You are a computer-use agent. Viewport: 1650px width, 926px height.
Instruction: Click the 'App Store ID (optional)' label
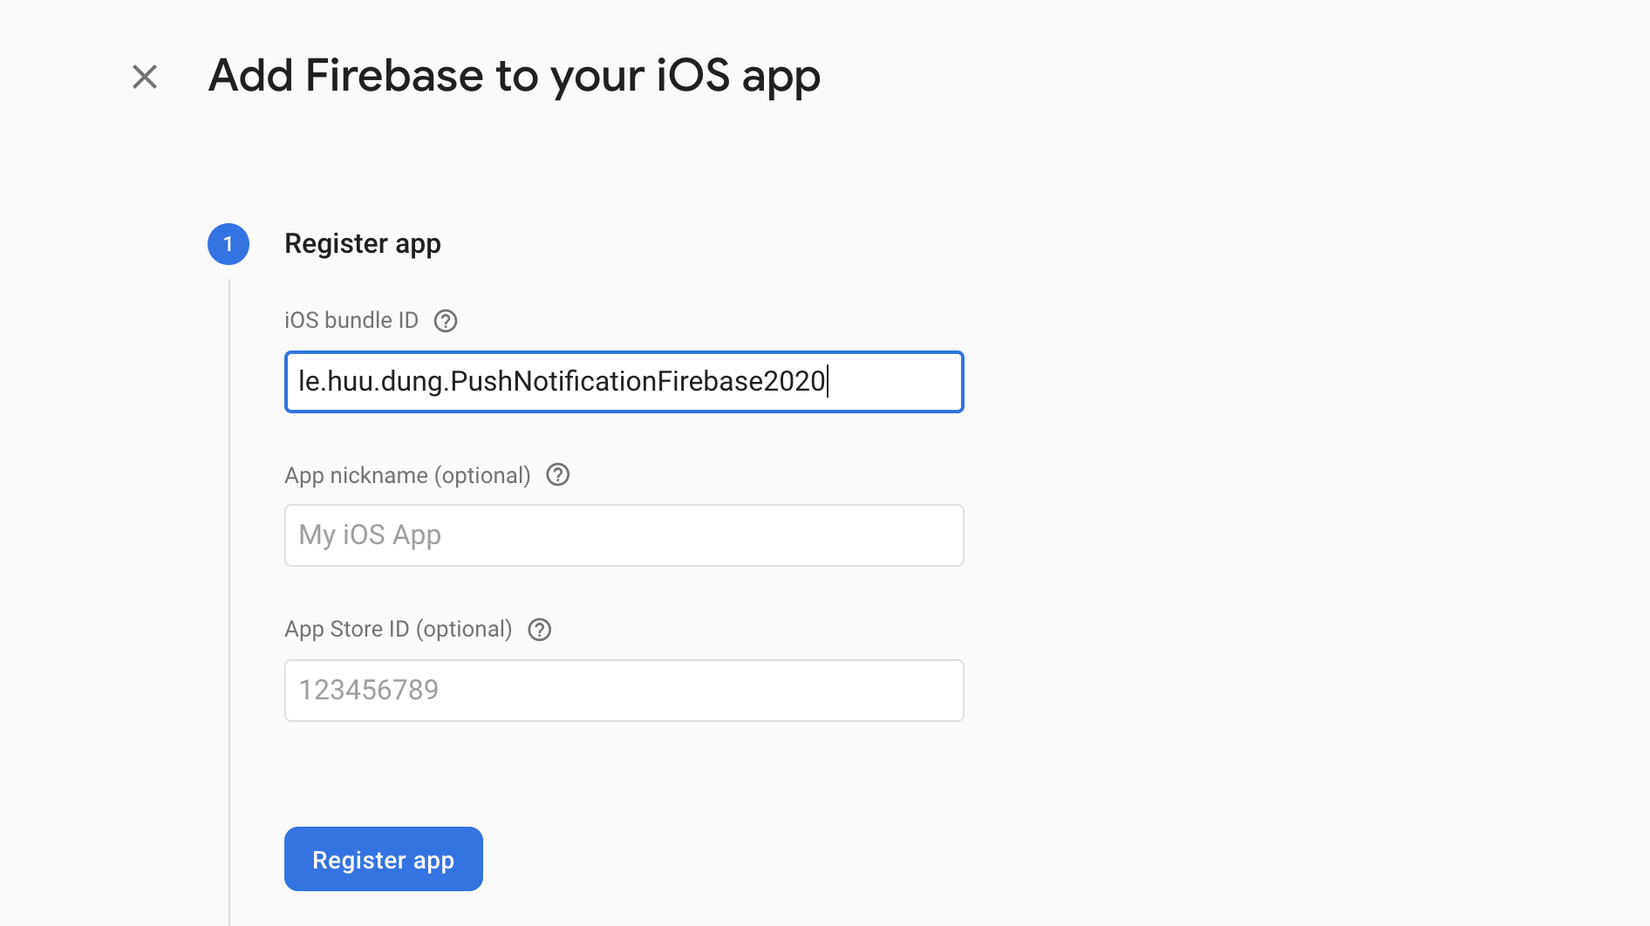[398, 630]
